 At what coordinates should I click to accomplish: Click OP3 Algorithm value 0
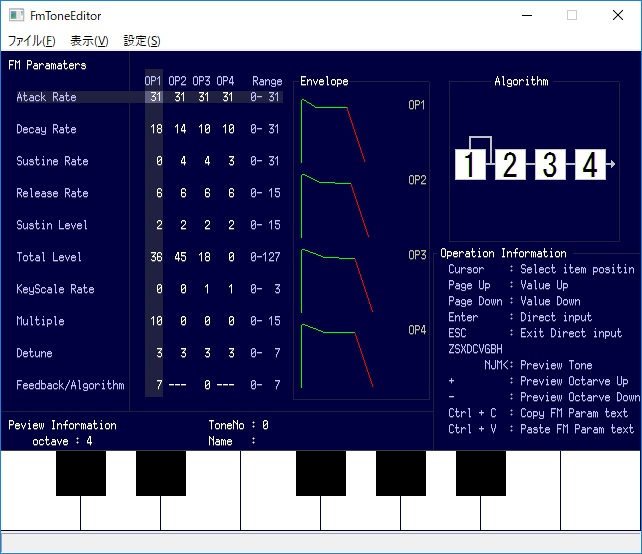[208, 384]
